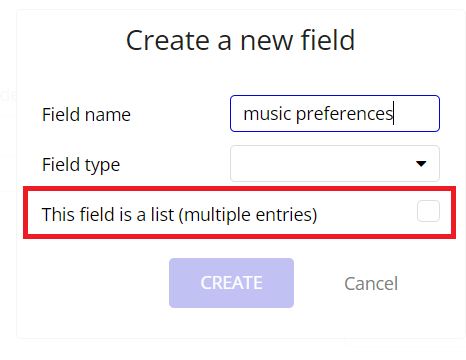This screenshot has width=466, height=360.
Task: Tick the checkbox inside the red highlighted row
Action: (428, 211)
